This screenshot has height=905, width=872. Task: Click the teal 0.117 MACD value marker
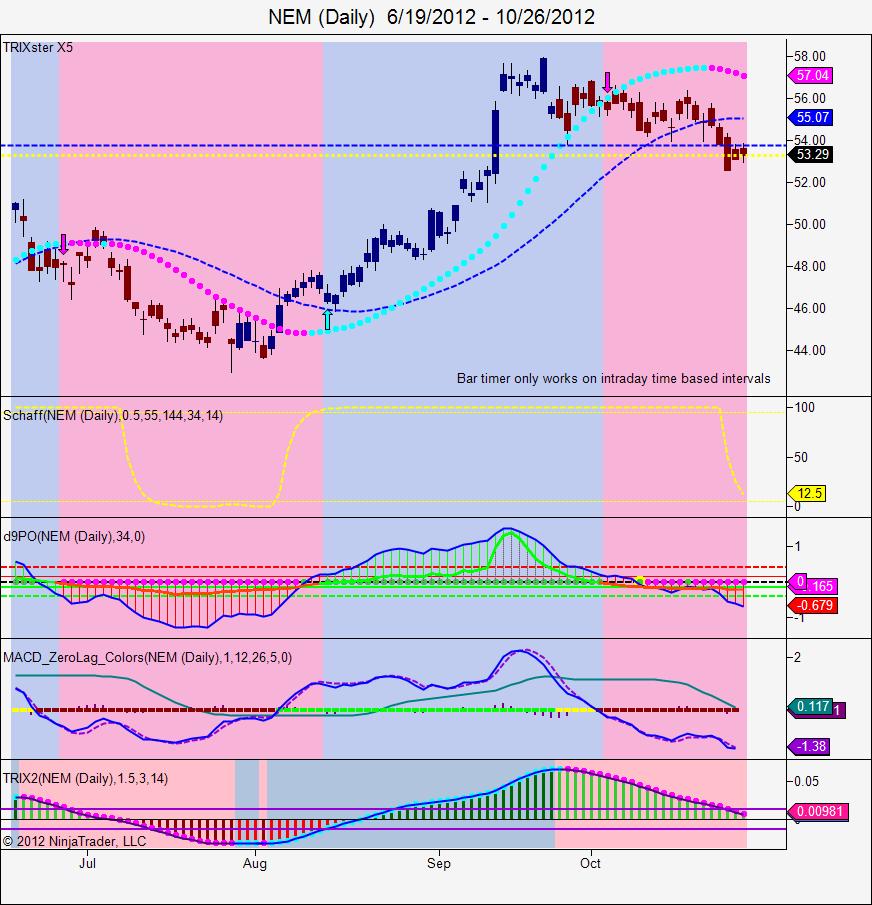[x=810, y=706]
